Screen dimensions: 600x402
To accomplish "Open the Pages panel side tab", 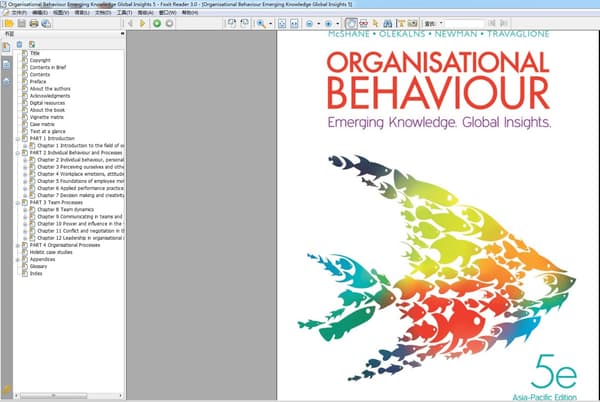I will [6, 65].
